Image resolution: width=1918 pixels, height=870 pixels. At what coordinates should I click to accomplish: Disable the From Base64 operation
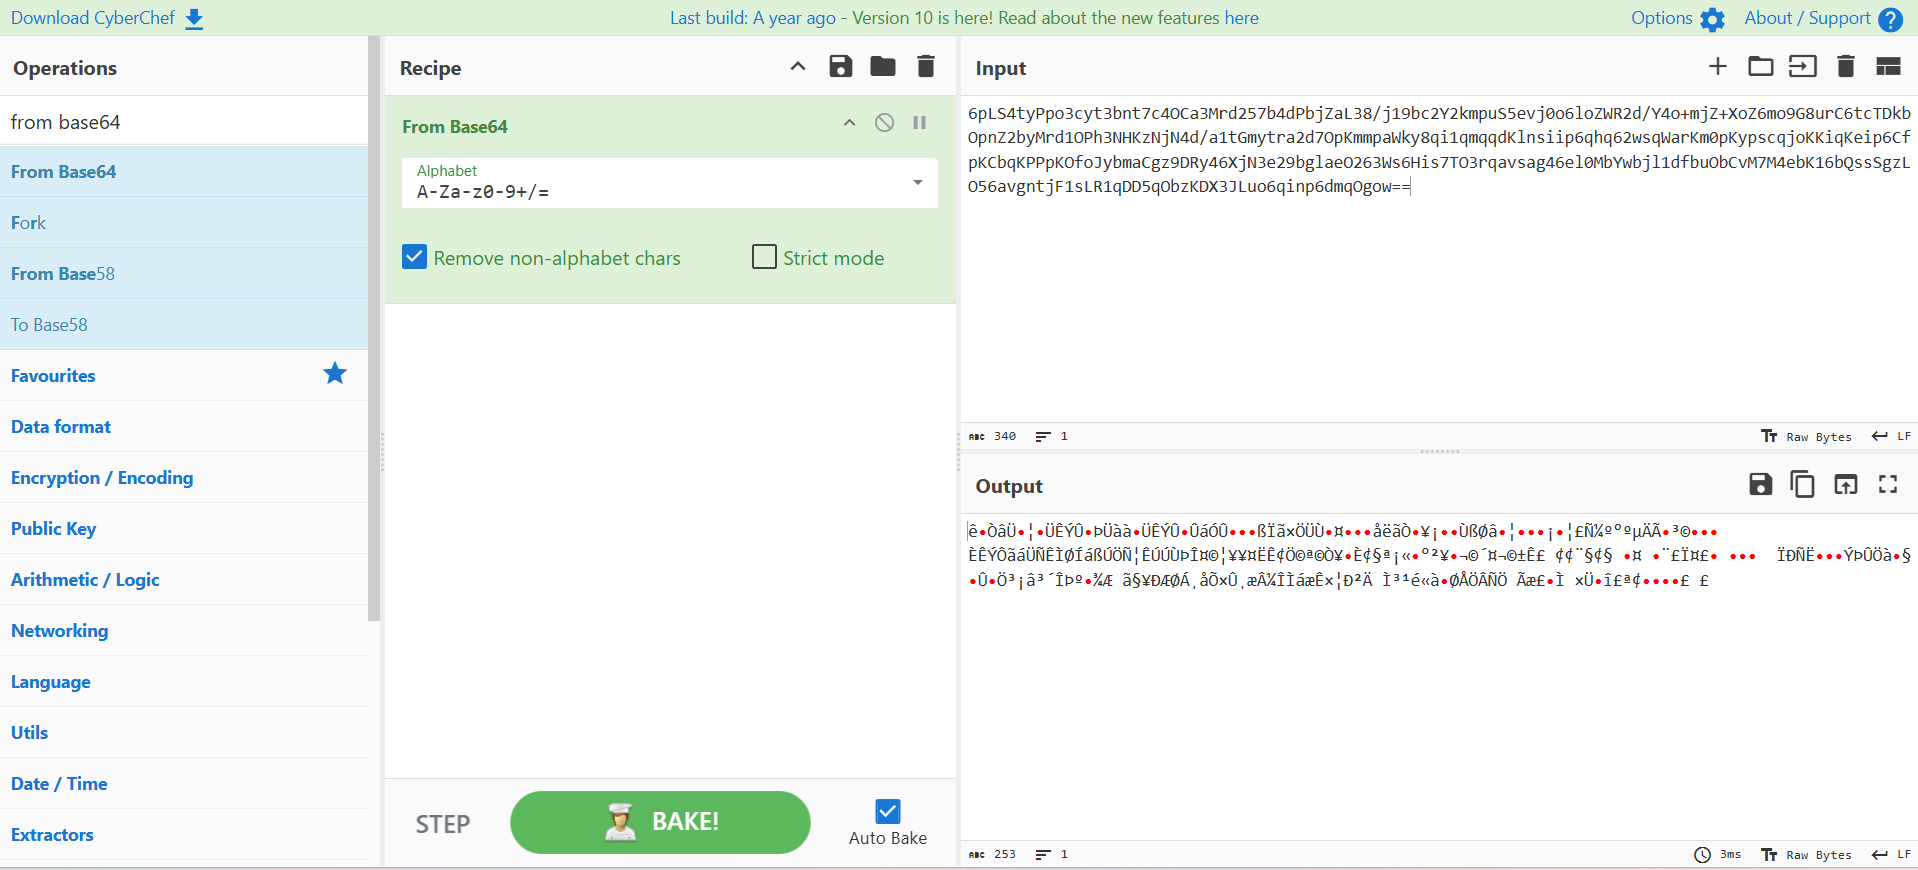[x=884, y=123]
